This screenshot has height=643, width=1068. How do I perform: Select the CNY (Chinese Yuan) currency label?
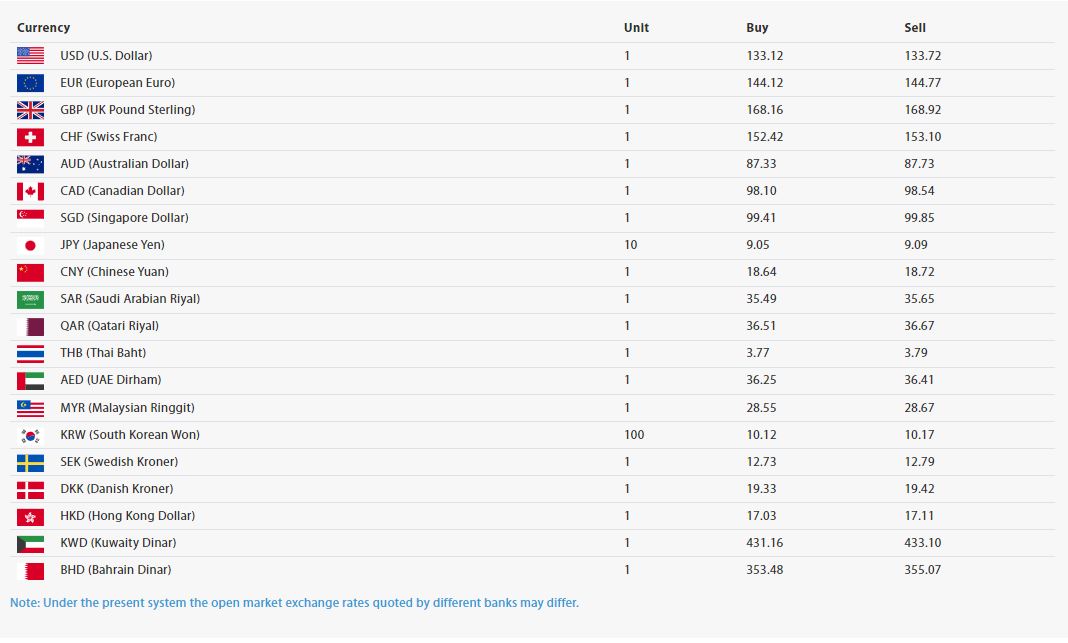pyautogui.click(x=114, y=272)
